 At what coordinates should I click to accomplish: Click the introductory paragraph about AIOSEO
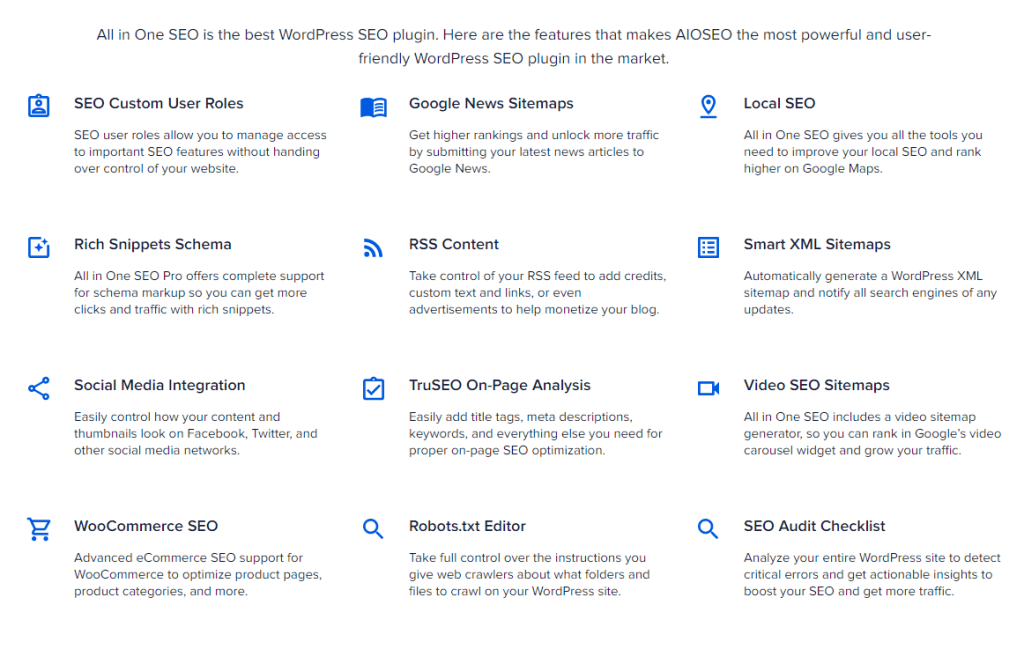pyautogui.click(x=513, y=44)
